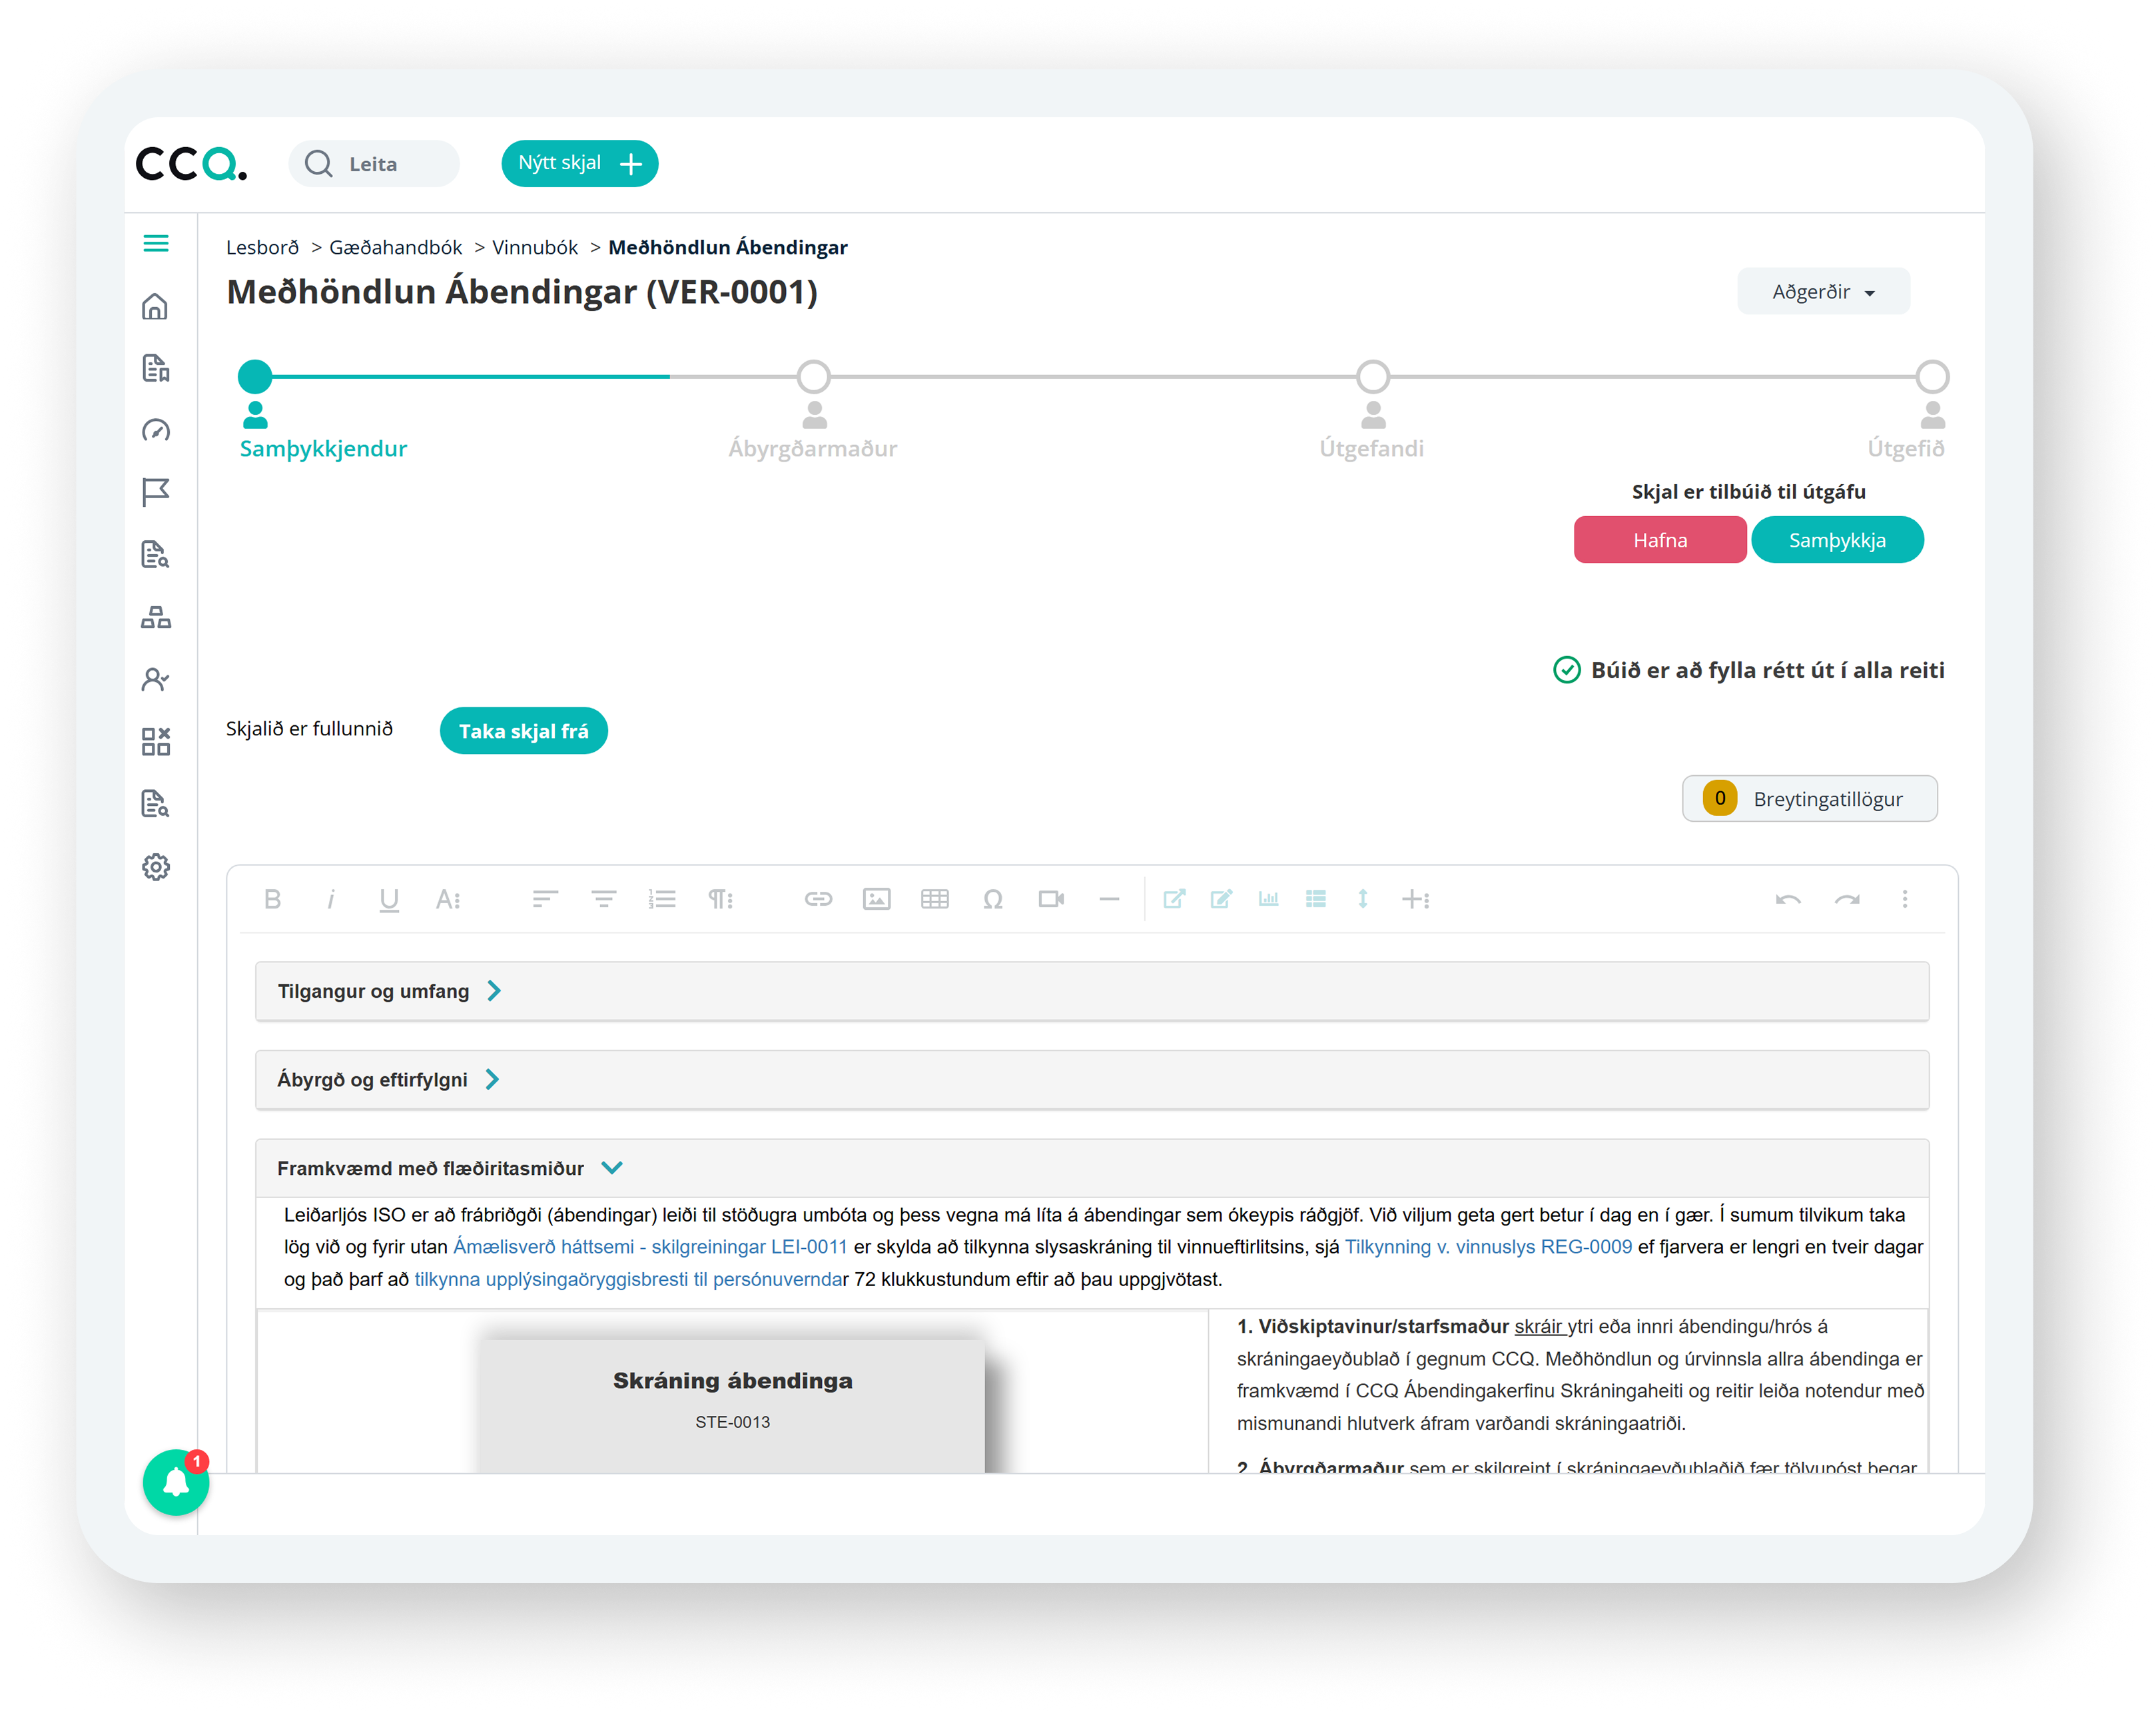
Task: Click the insert image toolbar icon
Action: pos(876,899)
